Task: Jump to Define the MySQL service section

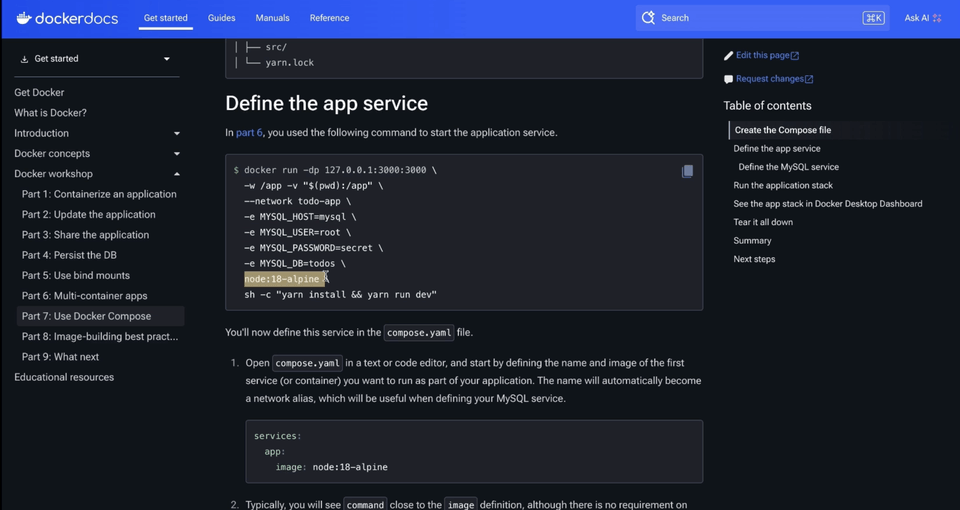Action: (x=789, y=167)
